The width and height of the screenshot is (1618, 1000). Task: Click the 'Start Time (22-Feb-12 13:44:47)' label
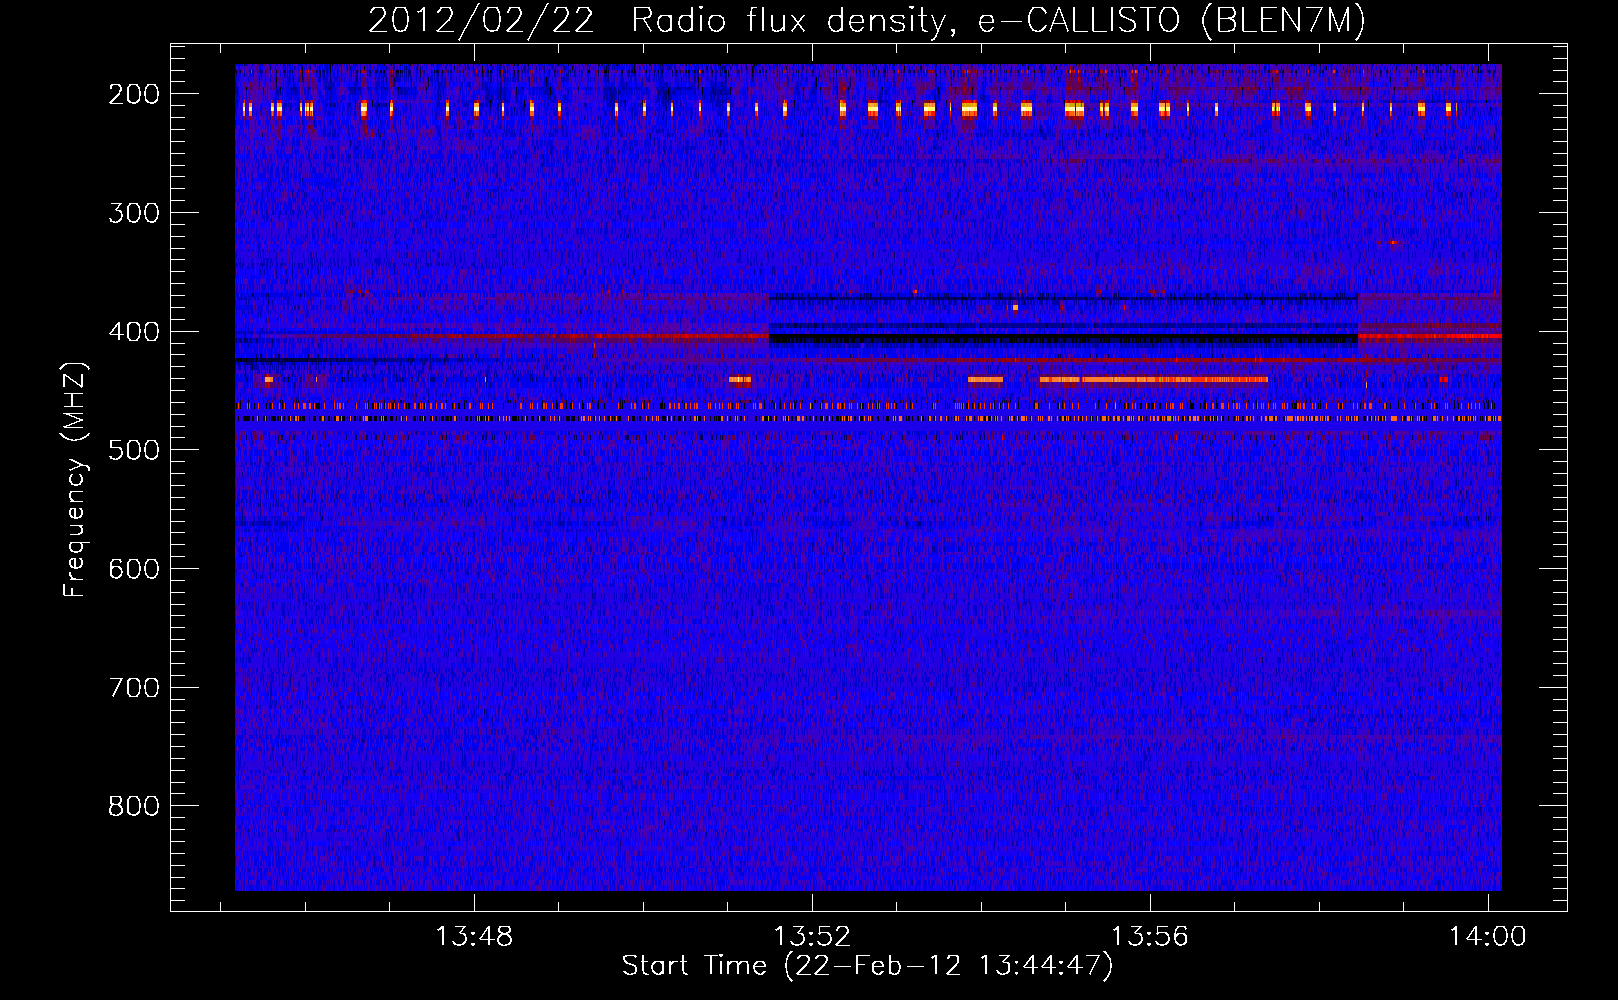867,966
